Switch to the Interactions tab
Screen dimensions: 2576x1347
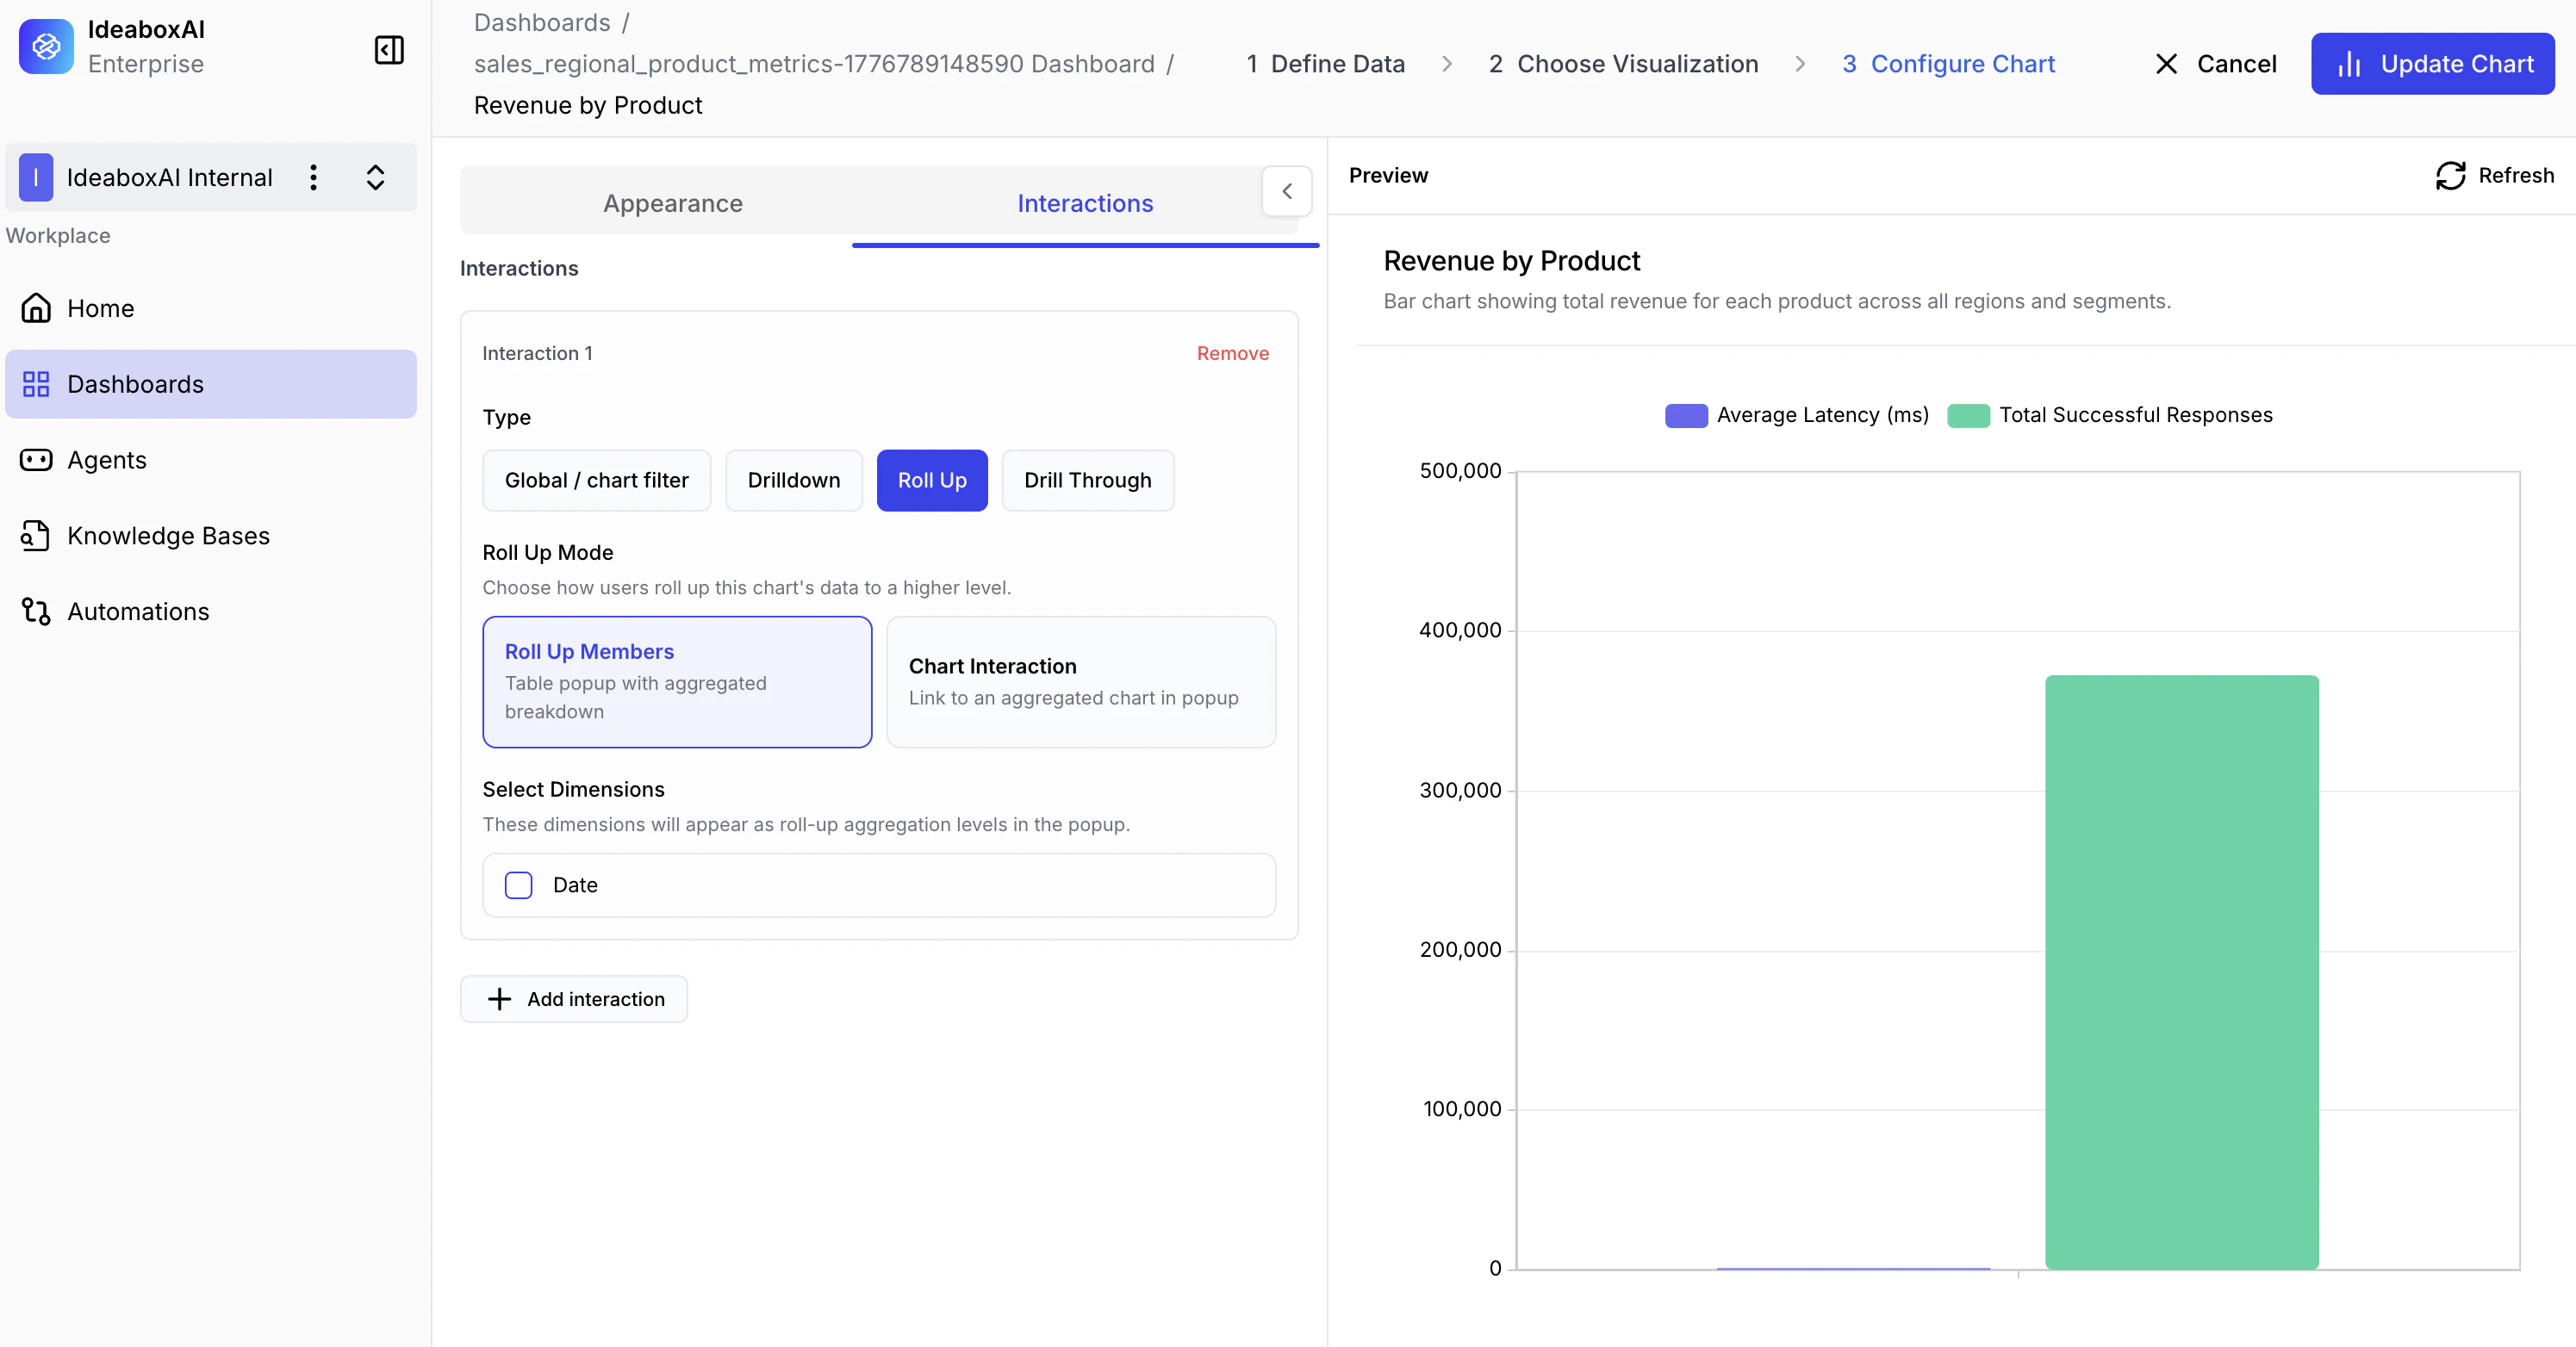point(1085,203)
